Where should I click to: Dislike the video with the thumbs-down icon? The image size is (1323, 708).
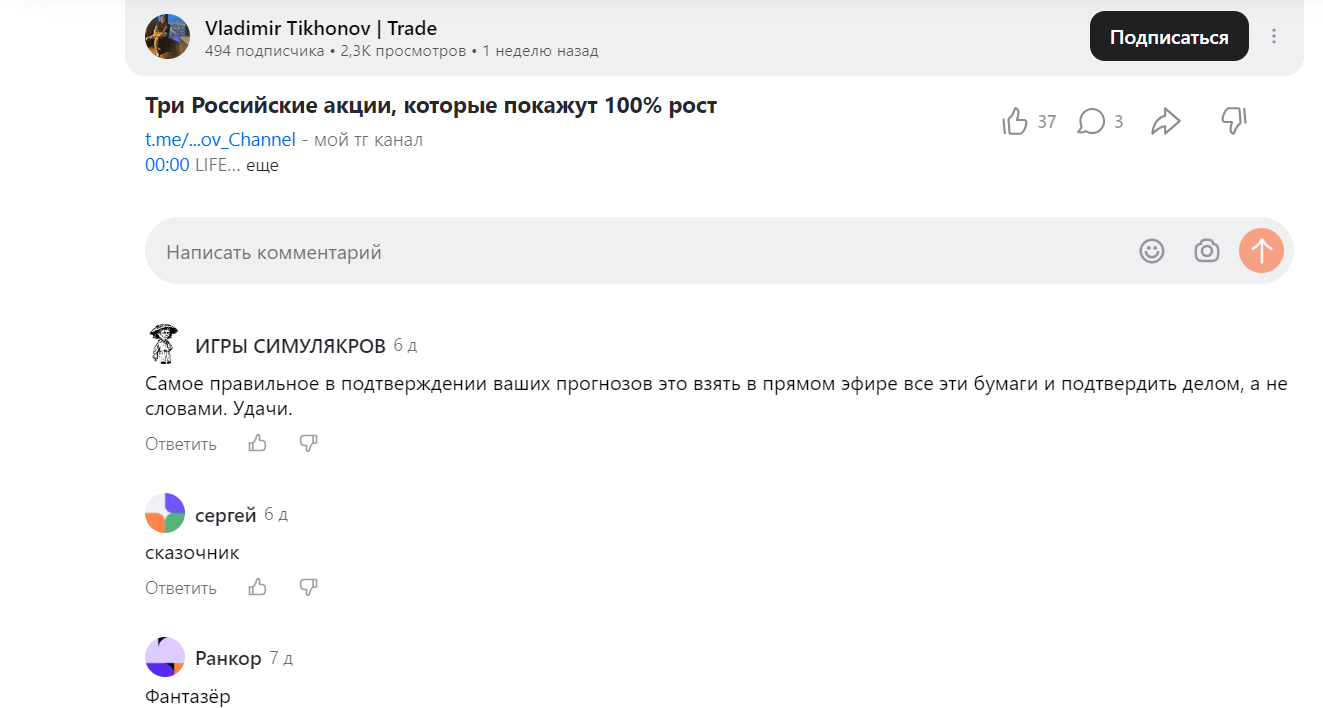pos(1233,120)
